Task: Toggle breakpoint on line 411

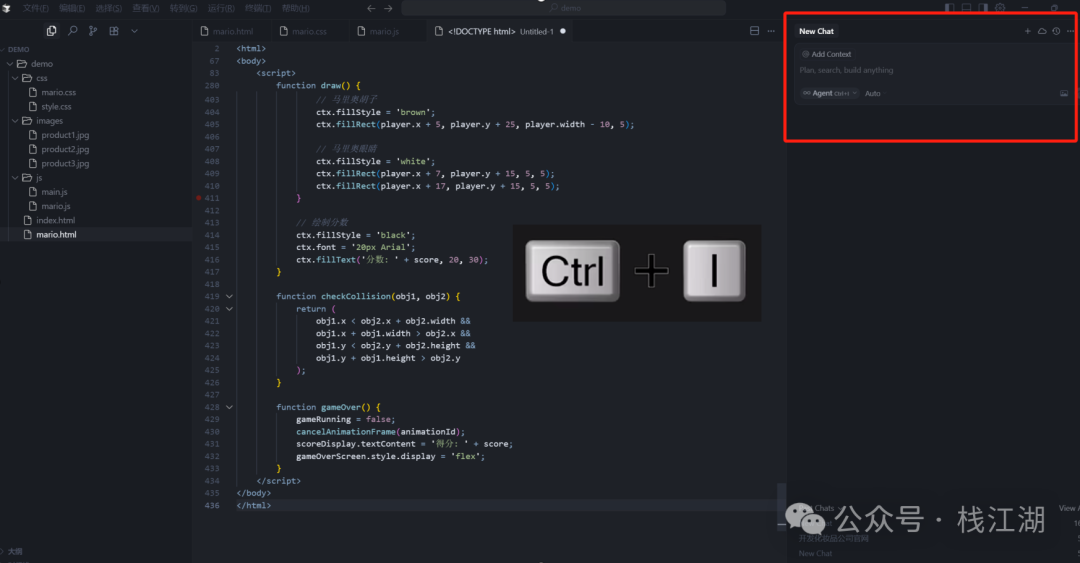Action: 198,198
